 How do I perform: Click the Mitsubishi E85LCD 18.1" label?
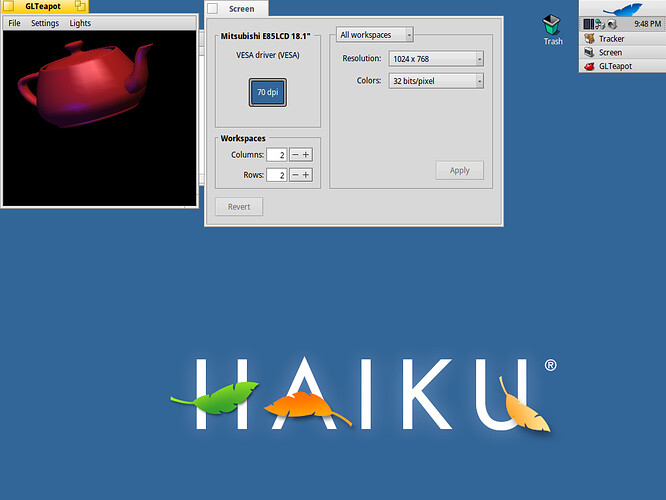click(265, 36)
